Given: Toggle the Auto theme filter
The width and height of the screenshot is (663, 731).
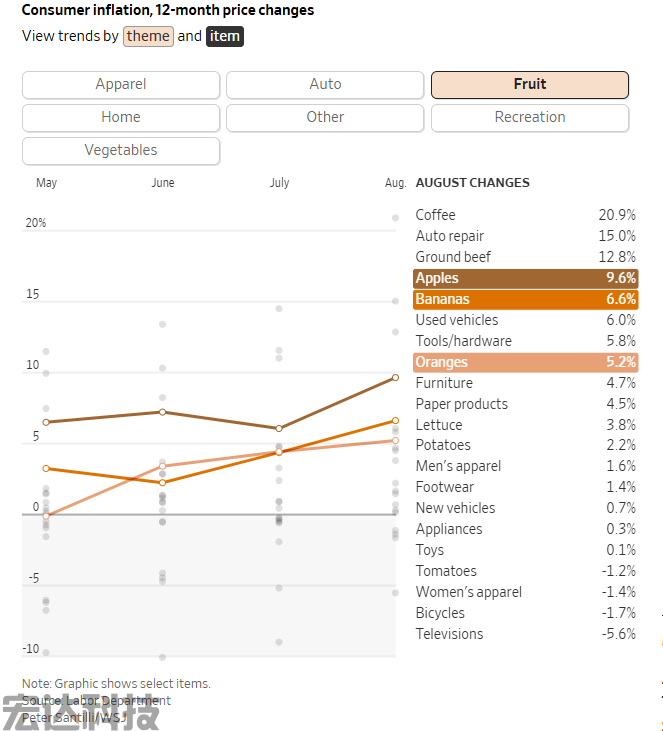Looking at the screenshot, I should coord(325,85).
